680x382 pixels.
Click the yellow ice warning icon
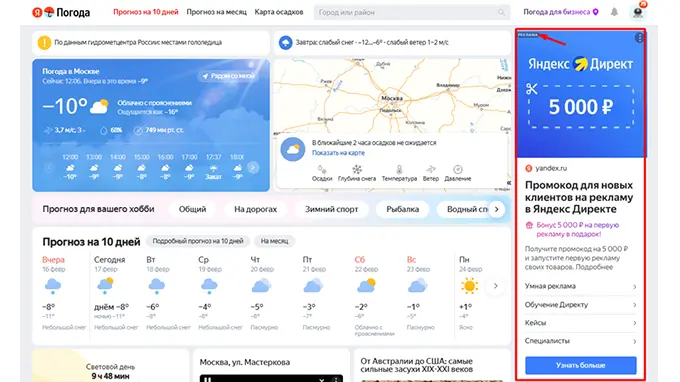[44, 42]
